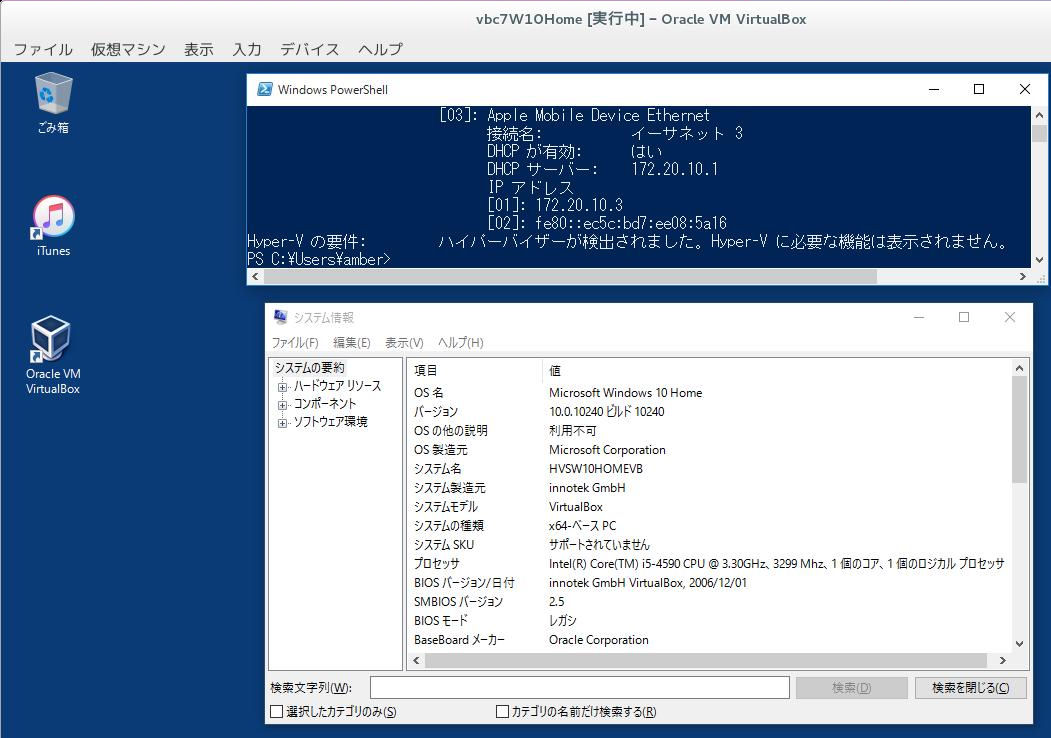Open the ヘルプ menu in VirtualBox menu bar

click(x=380, y=49)
